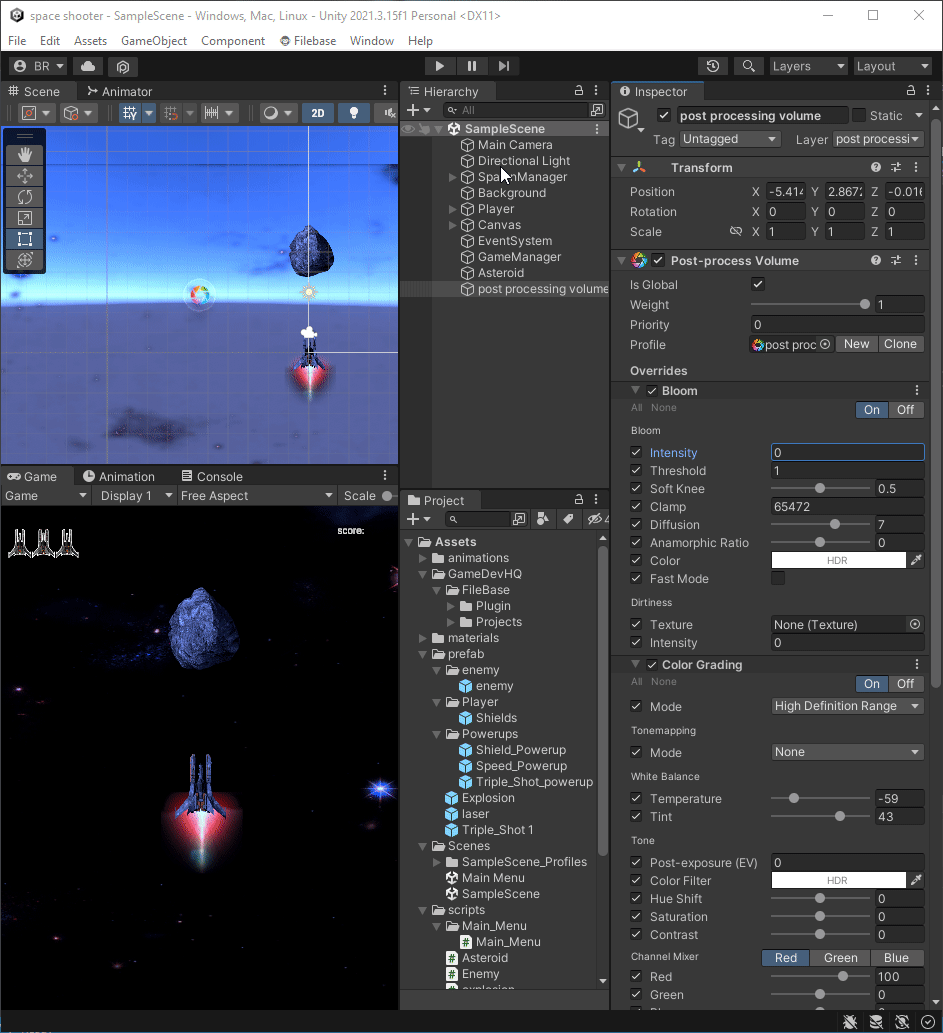Enable Static checkbox for post processing volume
This screenshot has height=1033, width=943.
click(x=857, y=115)
